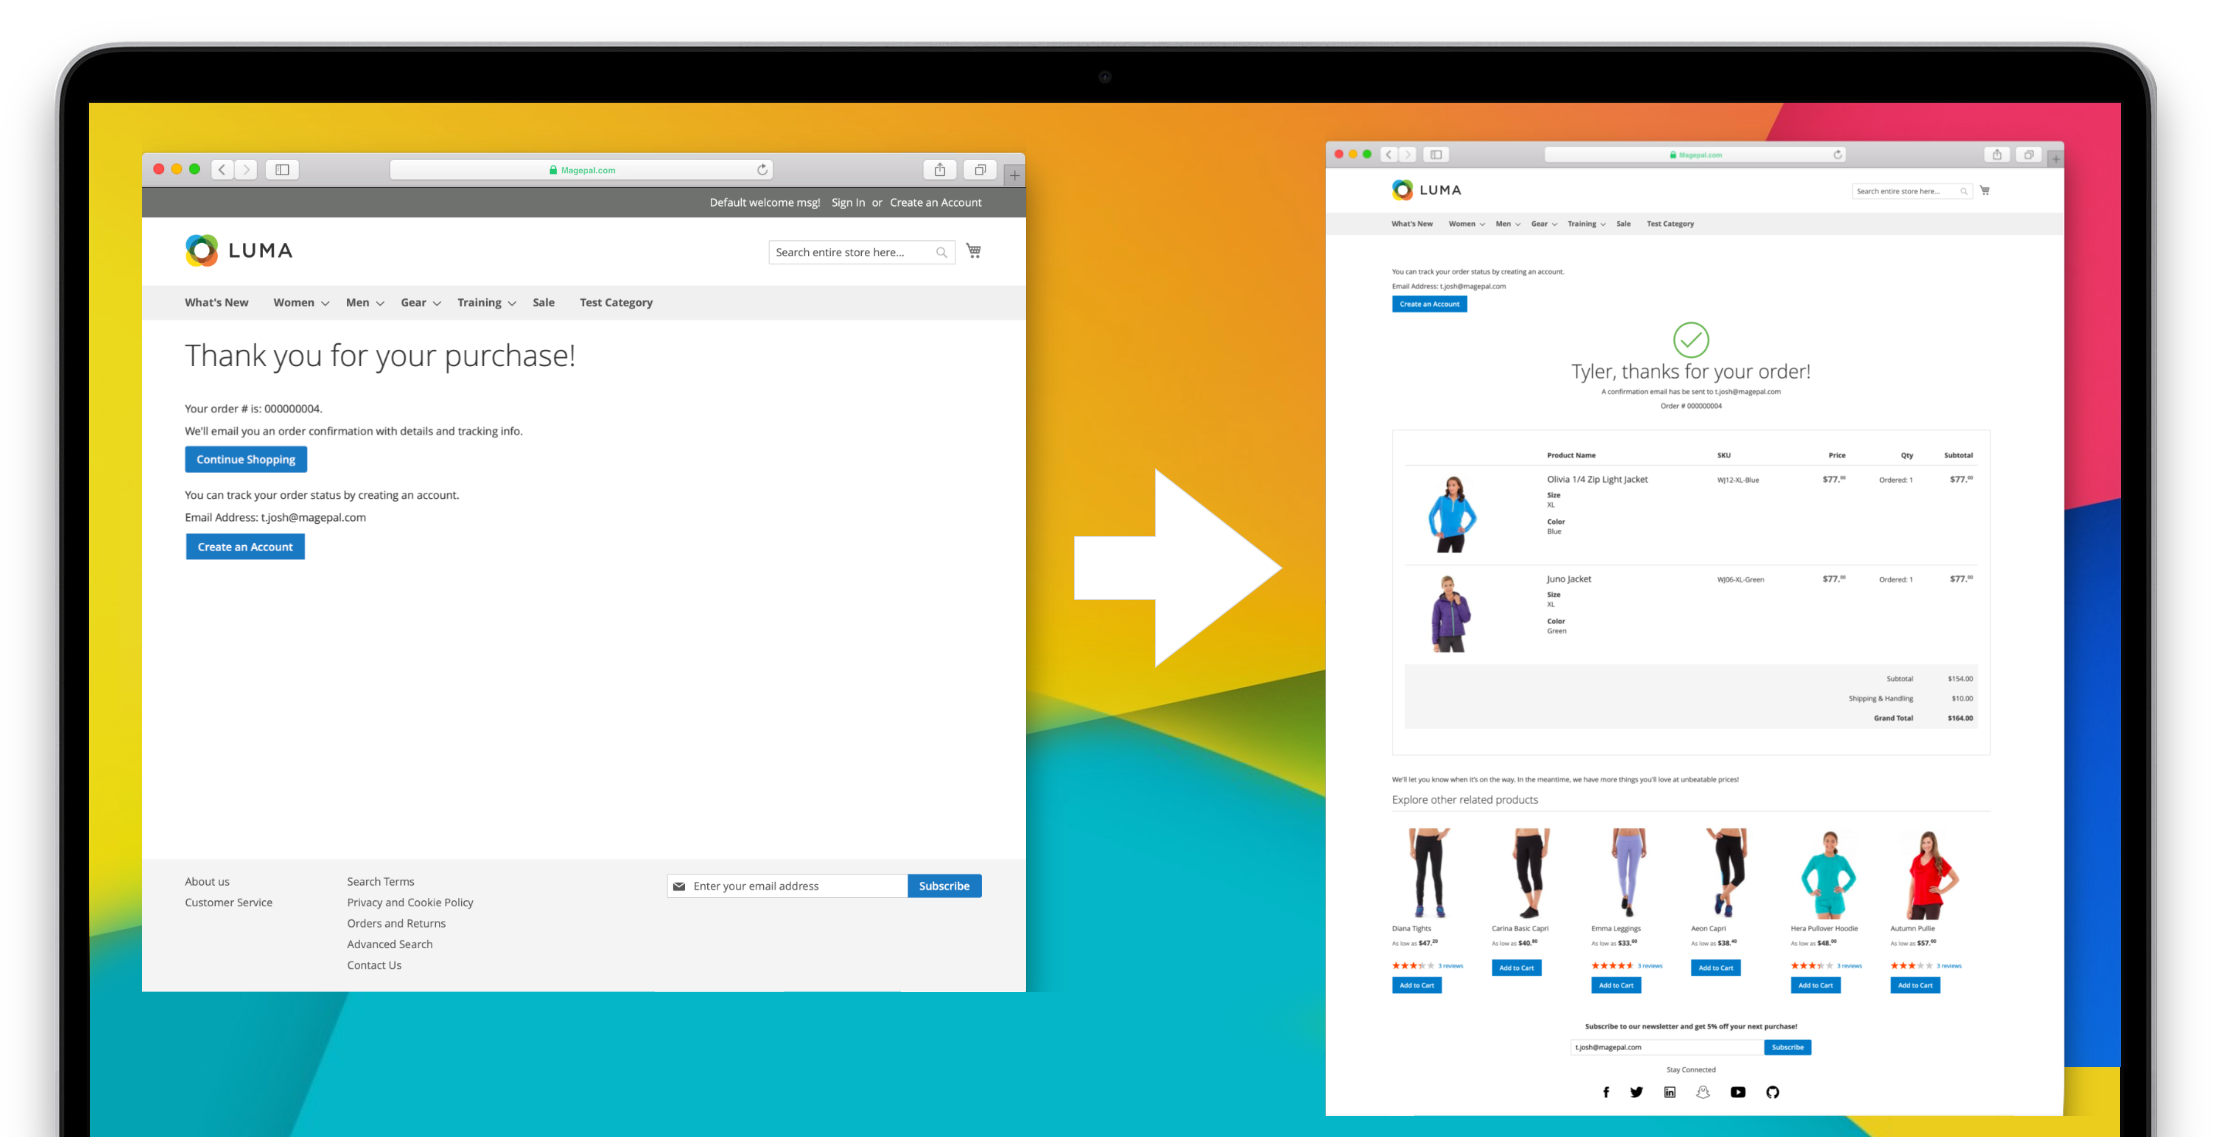
Task: Click the search magnifier icon right screen
Action: tap(1965, 190)
